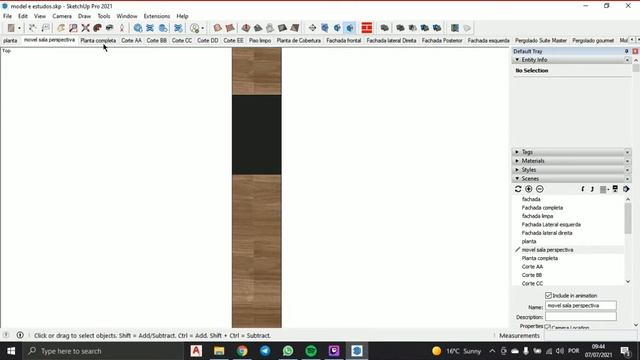Image resolution: width=640 pixels, height=360 pixels.
Task: Click the instructor info icon in status bar
Action: pos(20,335)
